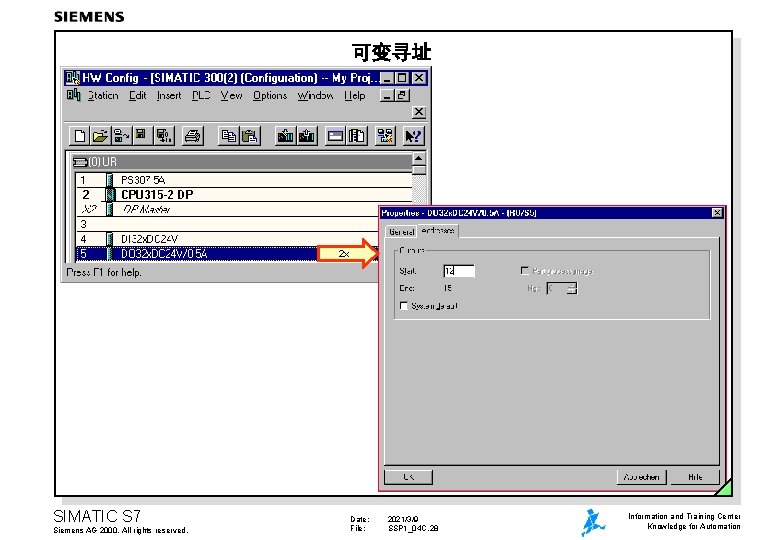Select the empty slot 3 row
The height and width of the screenshot is (540, 780).
(227, 224)
